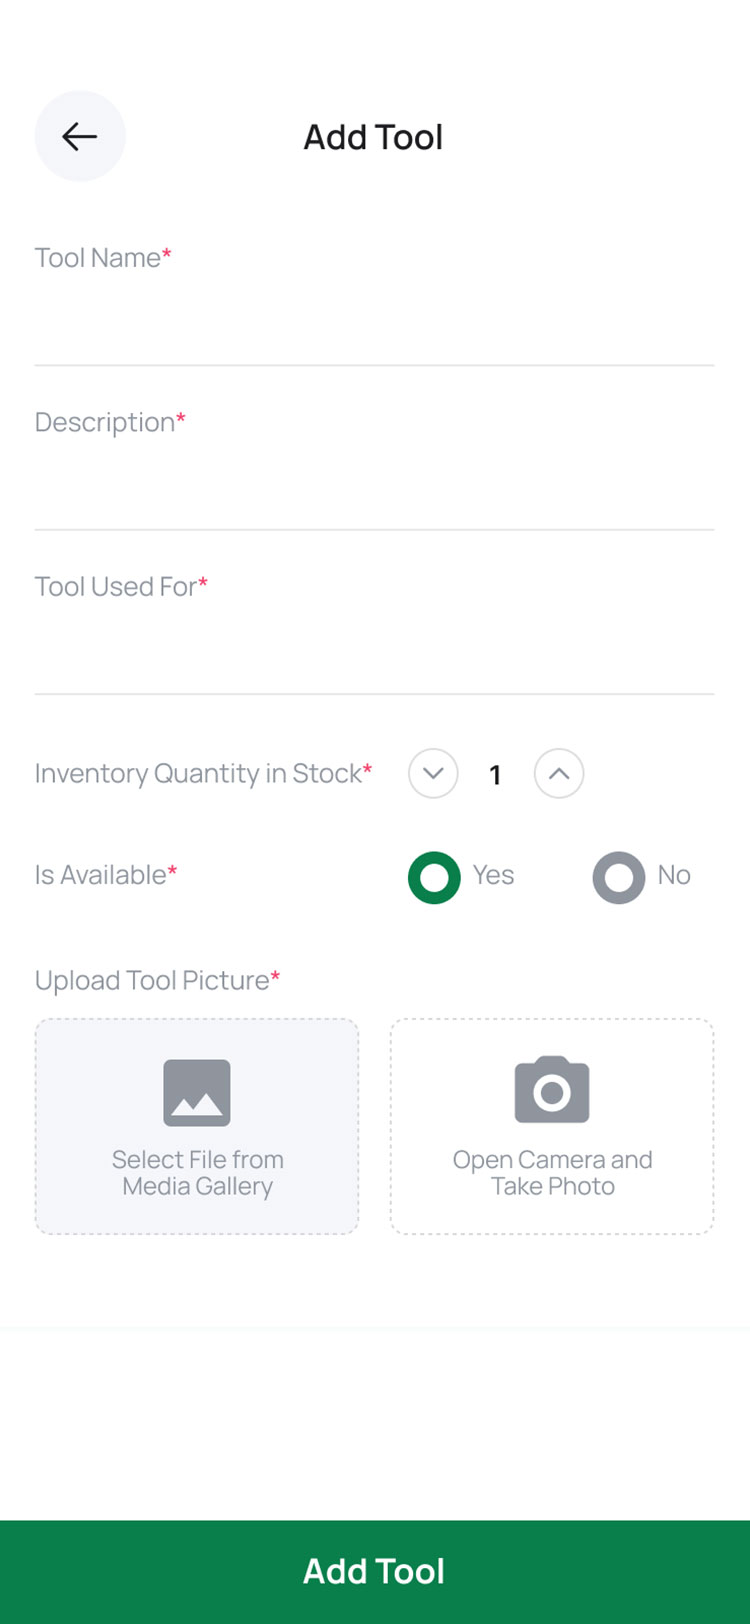Viewport: 750px width, 1624px height.
Task: Click the Upload Tool Picture label
Action: point(157,980)
